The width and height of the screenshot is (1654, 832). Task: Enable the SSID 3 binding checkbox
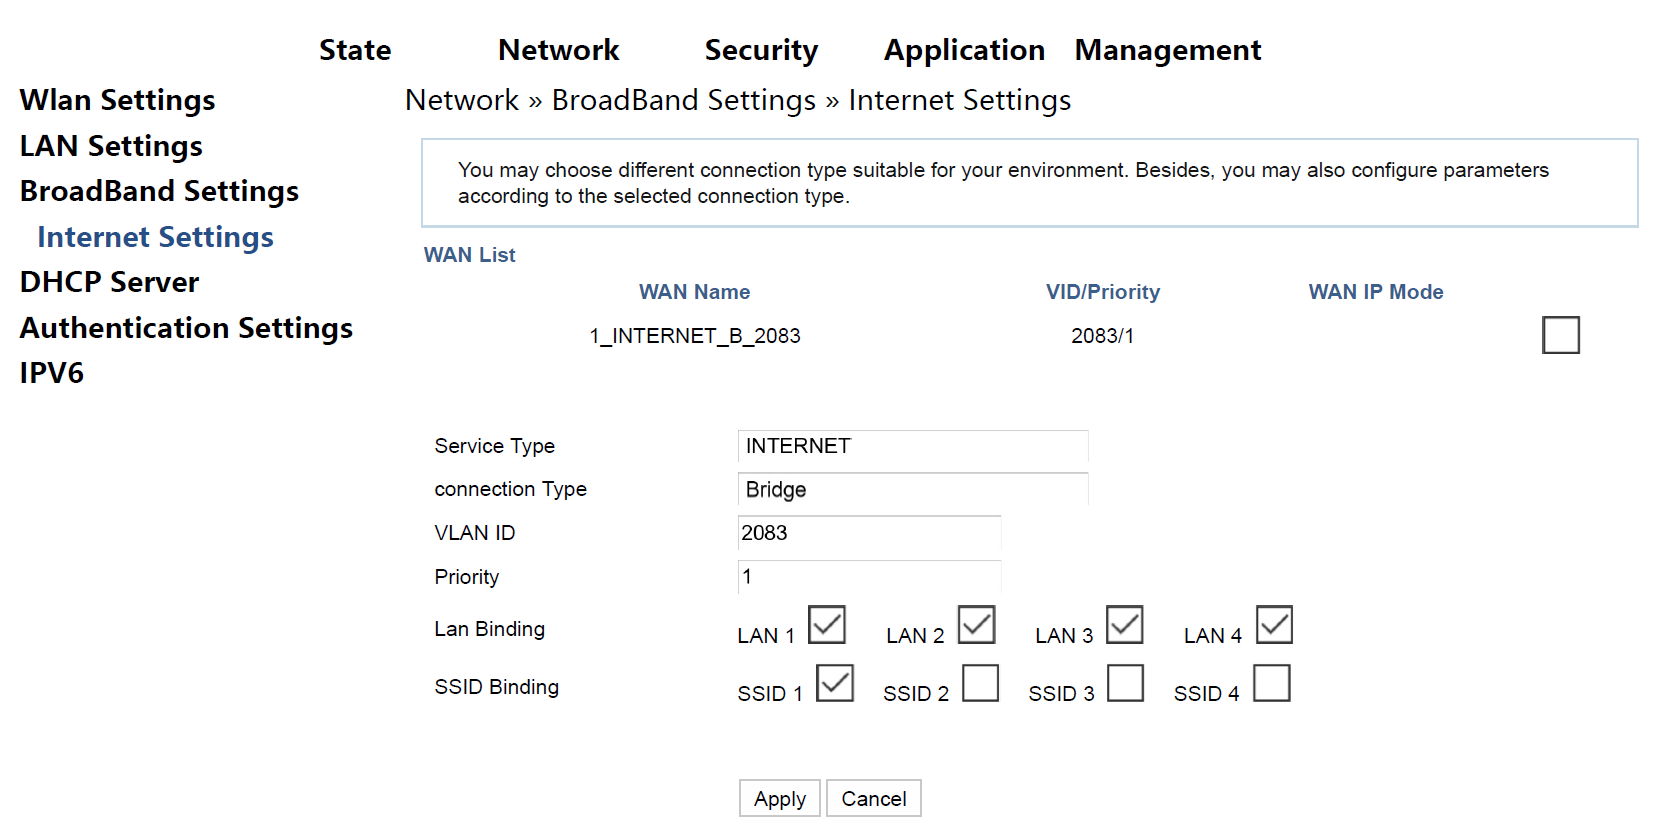(1126, 683)
